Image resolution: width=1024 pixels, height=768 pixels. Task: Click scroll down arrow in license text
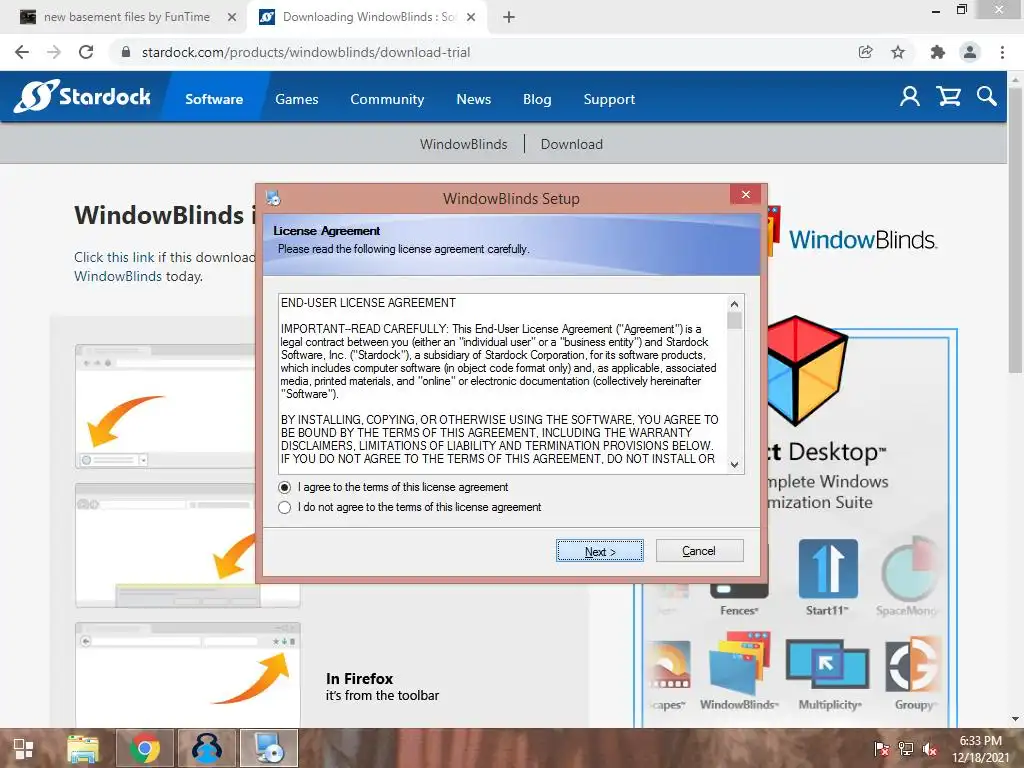tap(734, 464)
